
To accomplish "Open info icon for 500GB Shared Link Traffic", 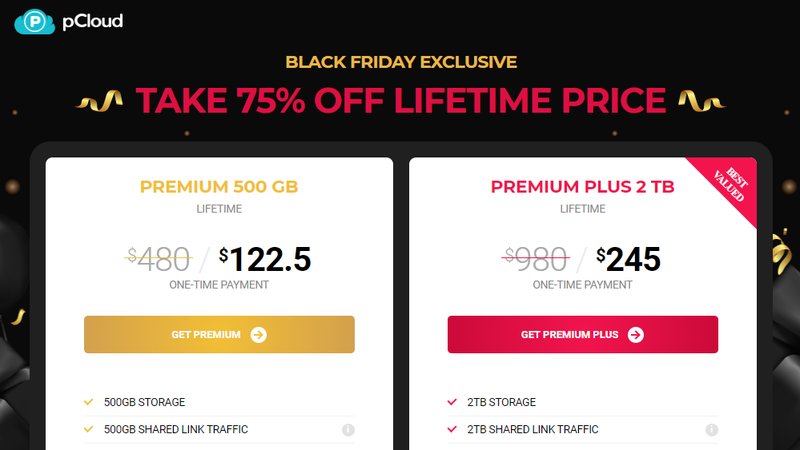I will (x=348, y=430).
